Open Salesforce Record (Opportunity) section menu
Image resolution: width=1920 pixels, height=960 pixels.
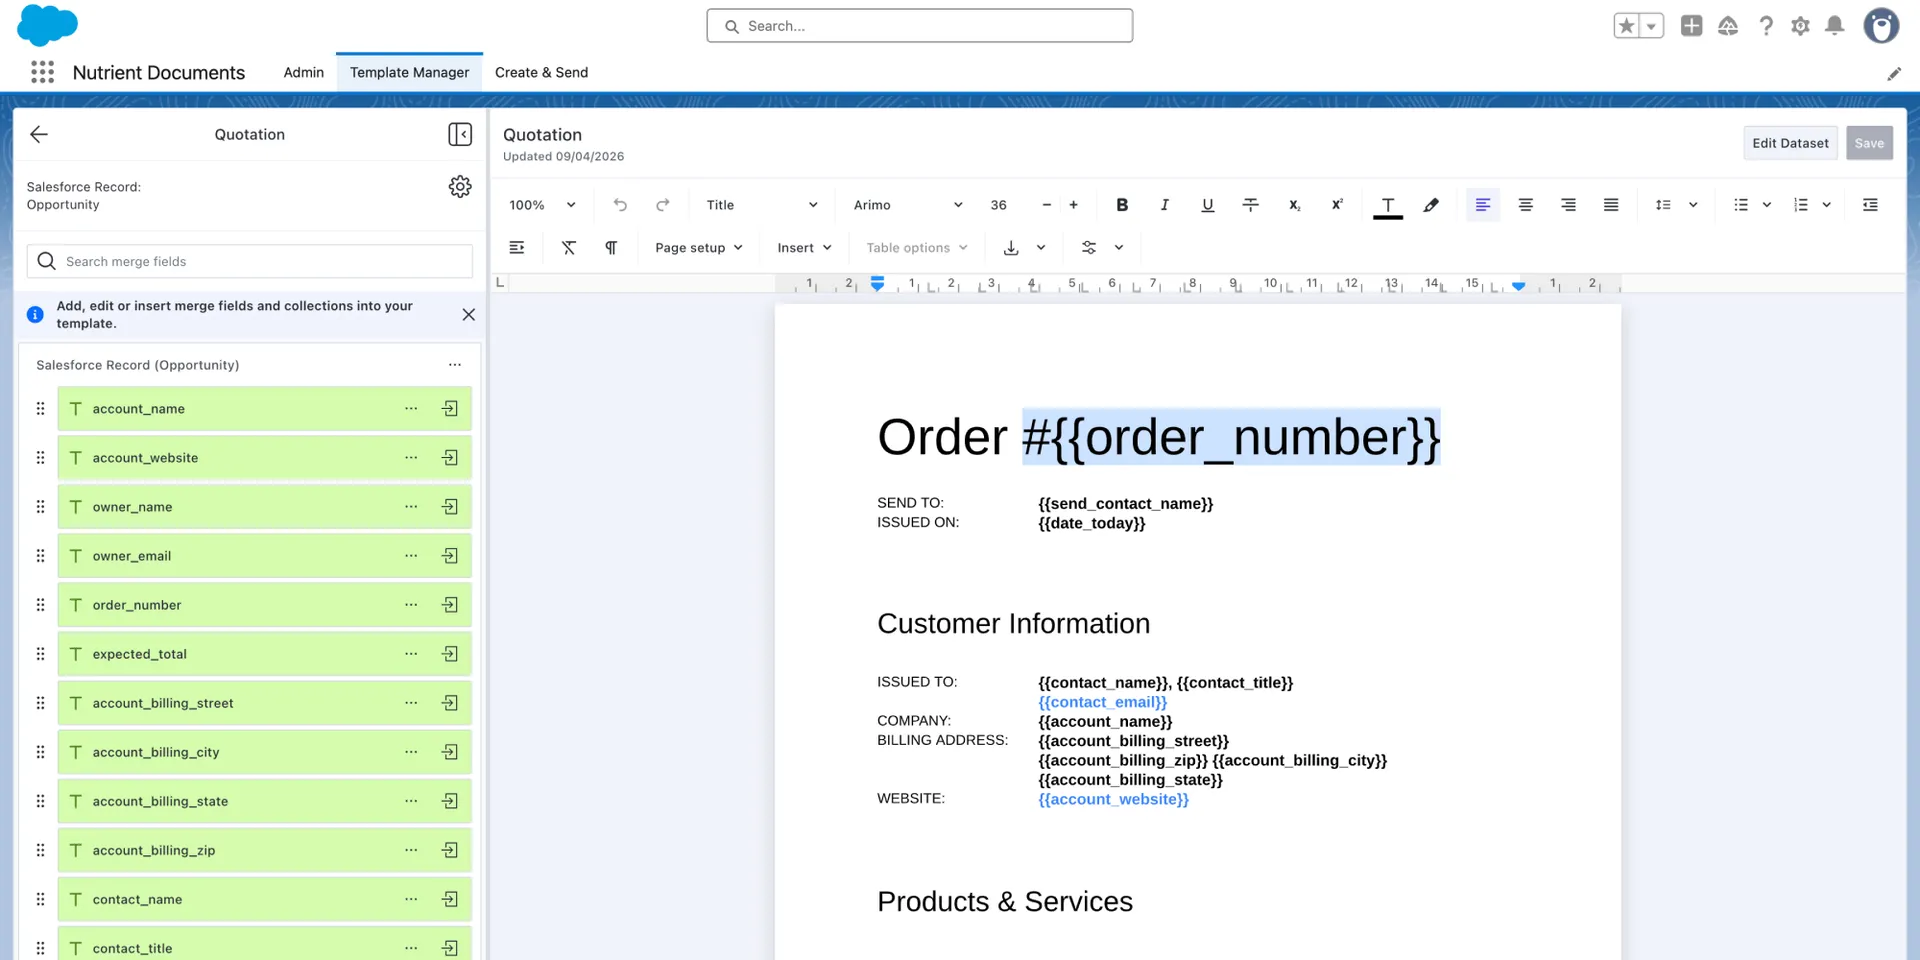tap(455, 365)
